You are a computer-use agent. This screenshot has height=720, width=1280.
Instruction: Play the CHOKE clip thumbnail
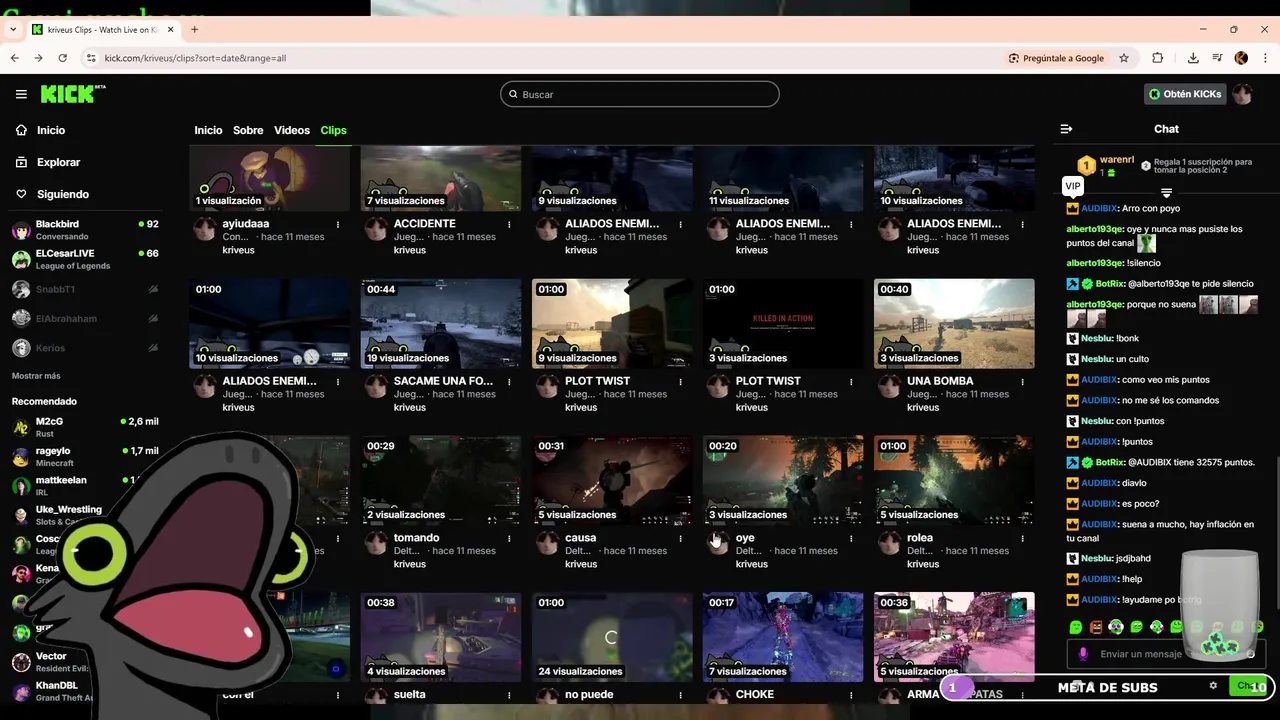[783, 637]
